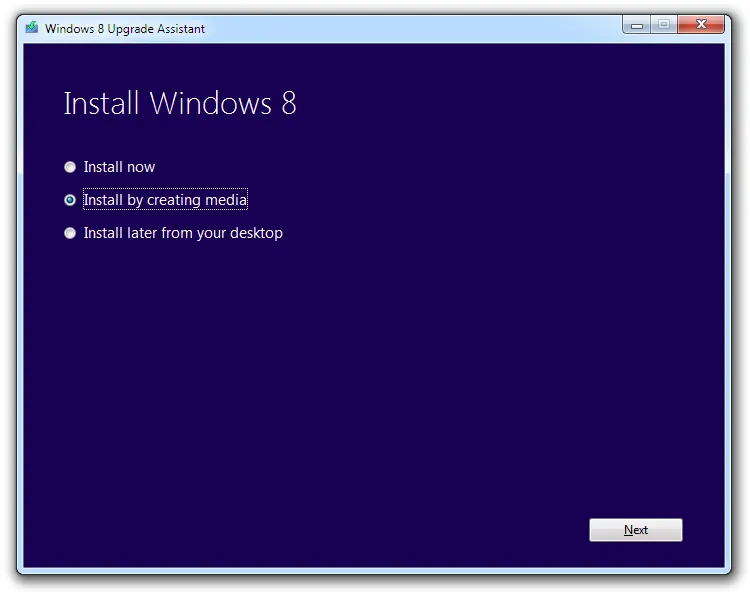Viewport: 750px width, 600px height.
Task: Click the Install Windows 8 heading
Action: (x=180, y=103)
